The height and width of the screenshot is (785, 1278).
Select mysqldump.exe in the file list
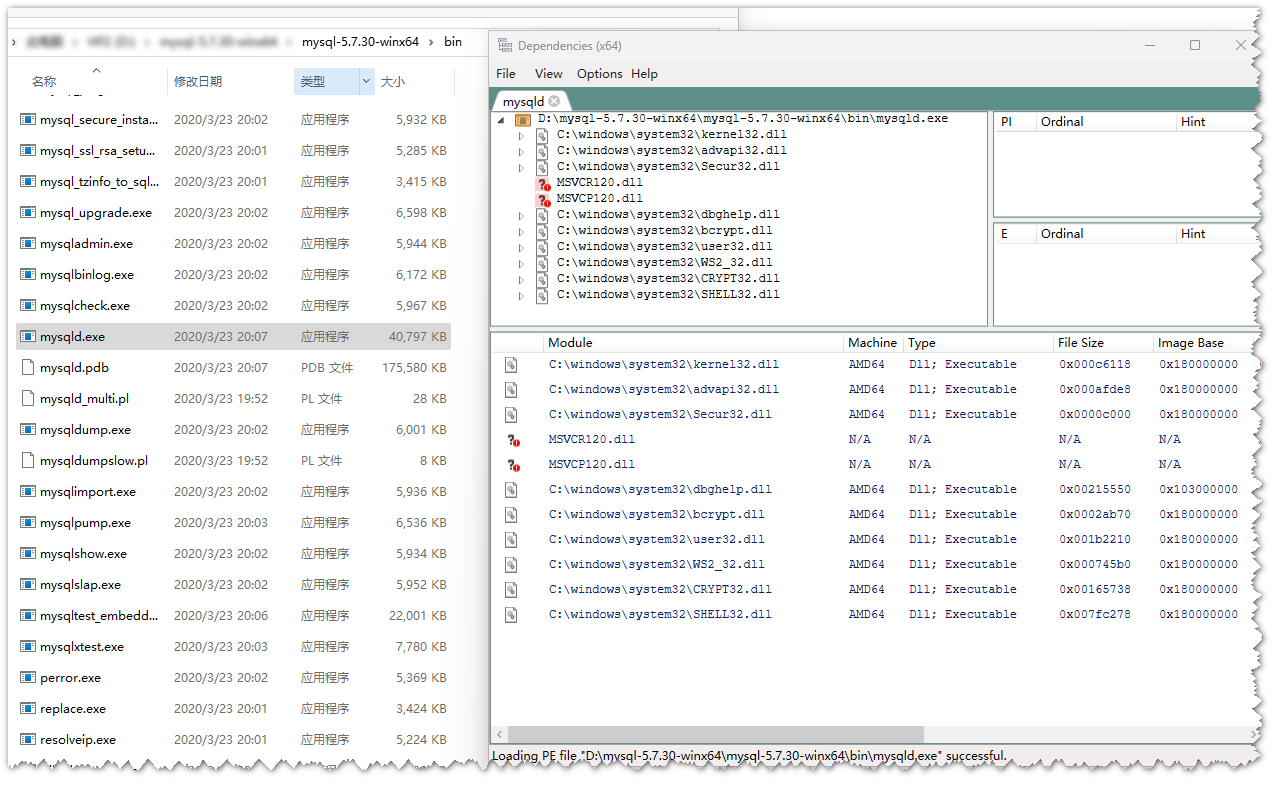(x=233, y=430)
